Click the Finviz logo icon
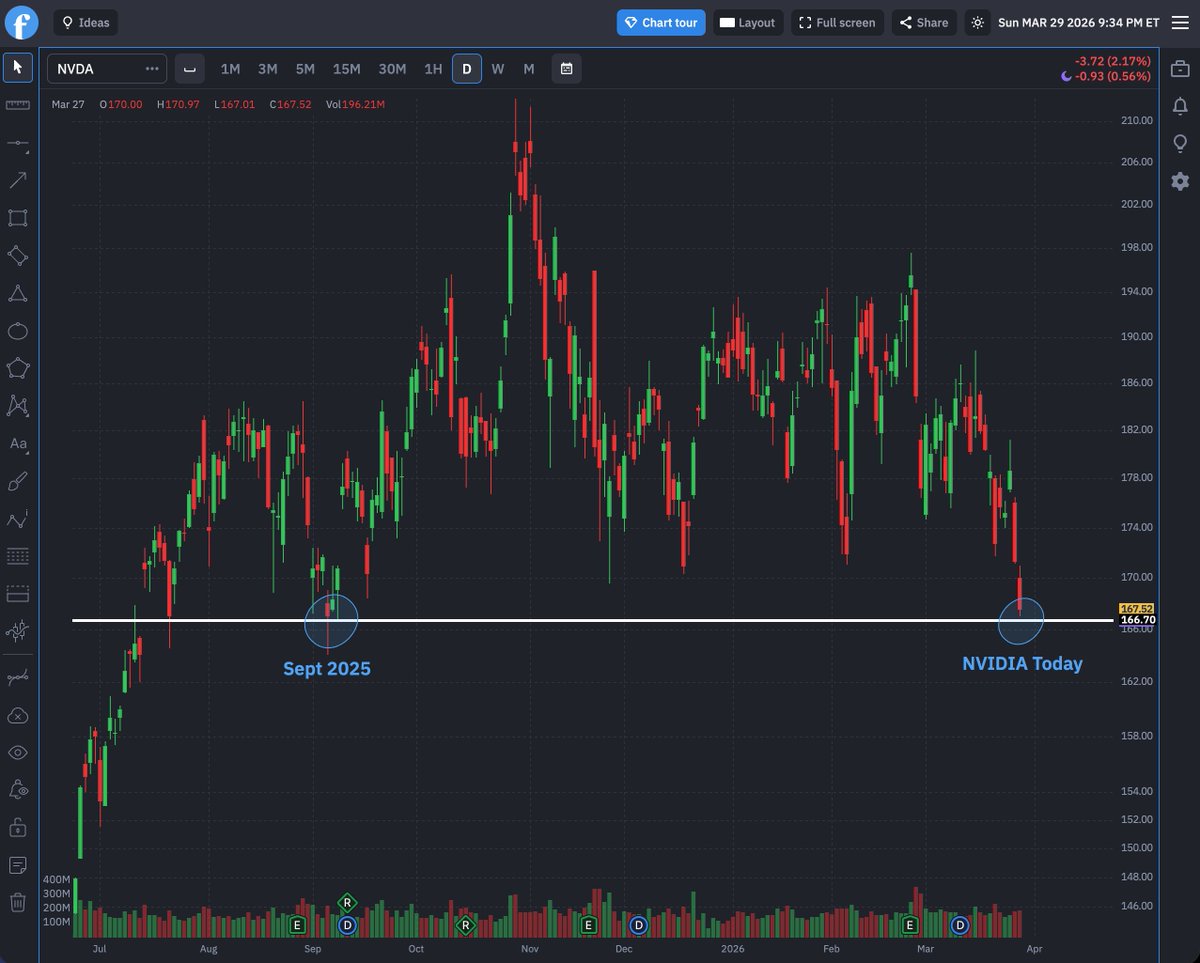This screenshot has width=1200, height=963. pyautogui.click(x=21, y=22)
